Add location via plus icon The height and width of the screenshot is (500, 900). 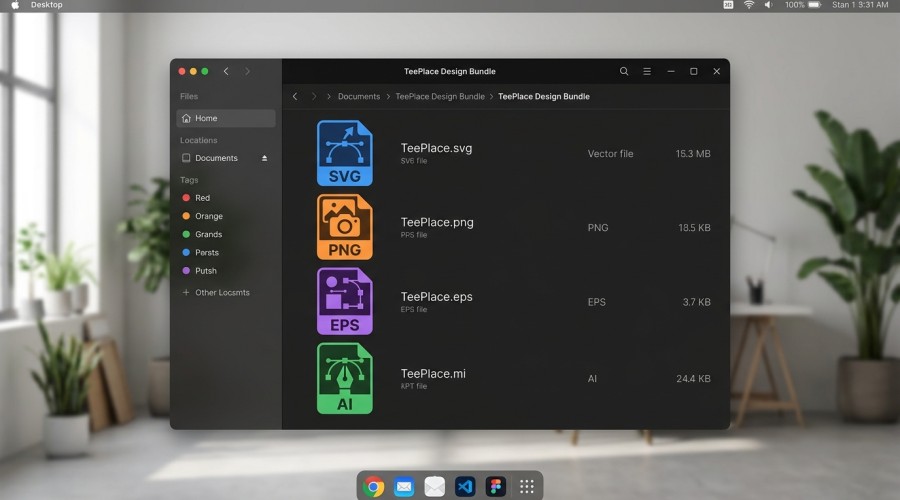(185, 292)
